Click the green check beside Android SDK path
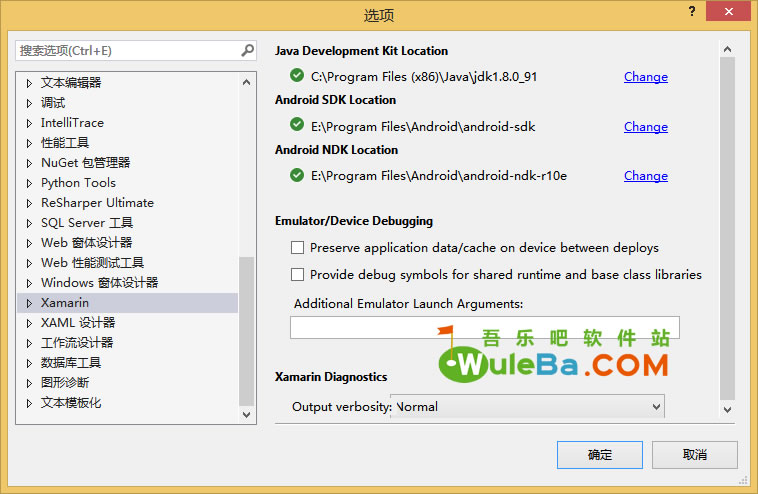Screen dimensions: 758x494 [x=297, y=125]
